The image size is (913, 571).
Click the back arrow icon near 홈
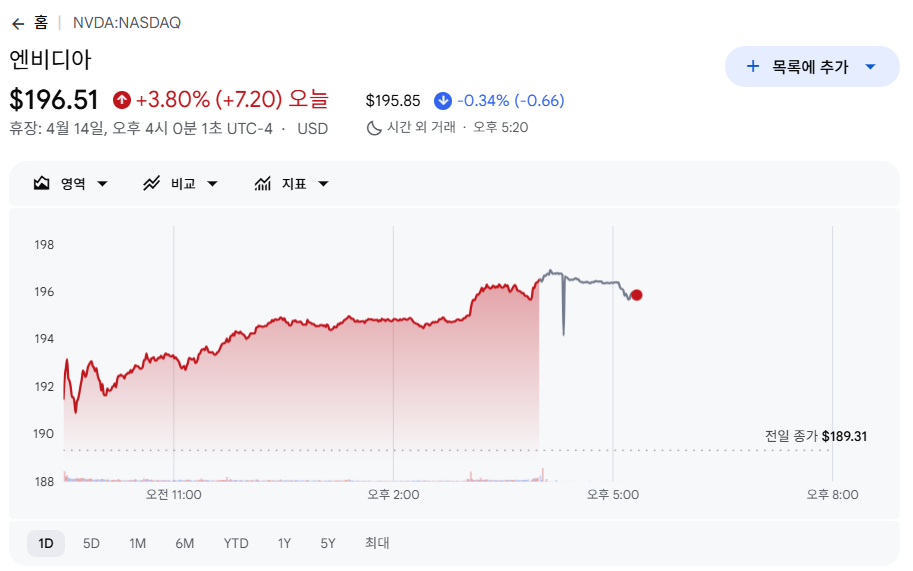(17, 23)
